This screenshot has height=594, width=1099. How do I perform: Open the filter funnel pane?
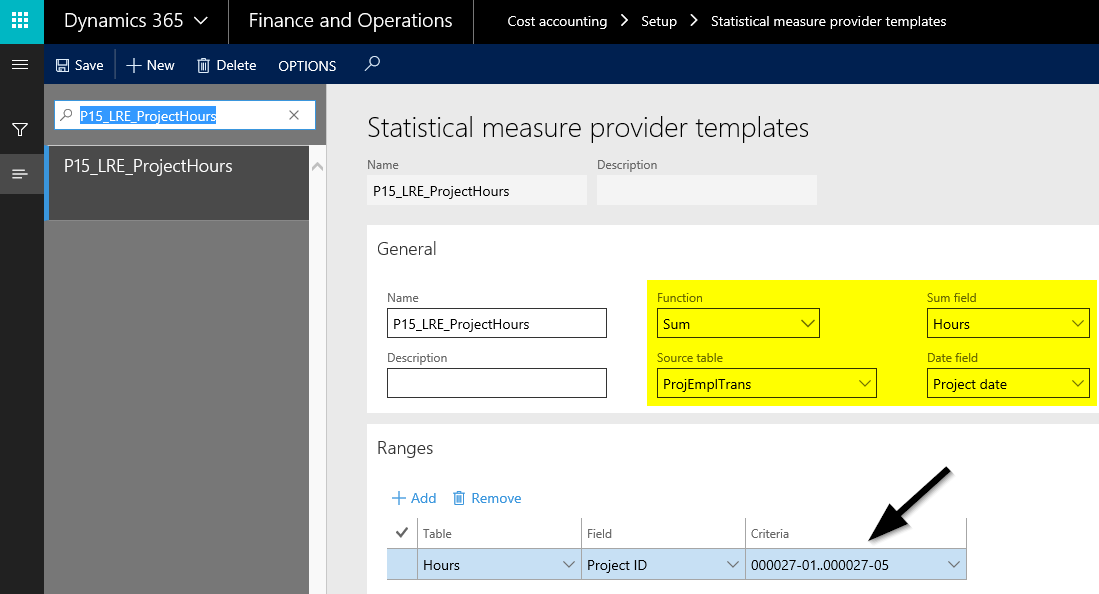20,129
